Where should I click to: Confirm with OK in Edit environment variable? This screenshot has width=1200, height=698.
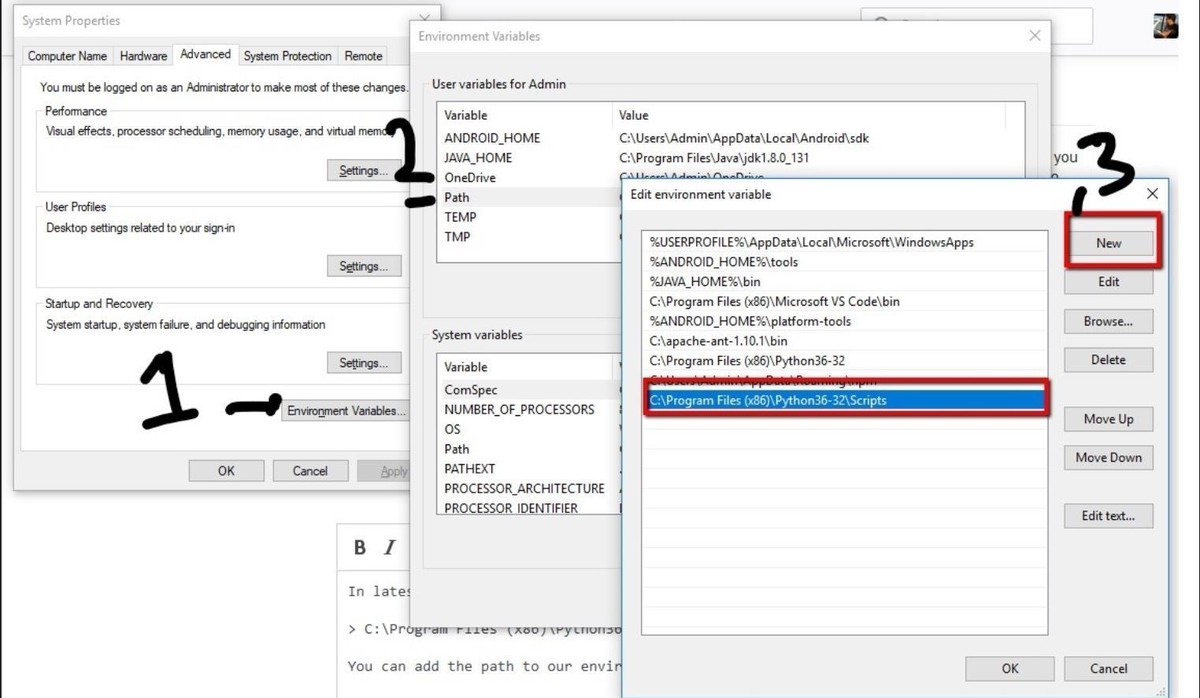click(x=1011, y=669)
